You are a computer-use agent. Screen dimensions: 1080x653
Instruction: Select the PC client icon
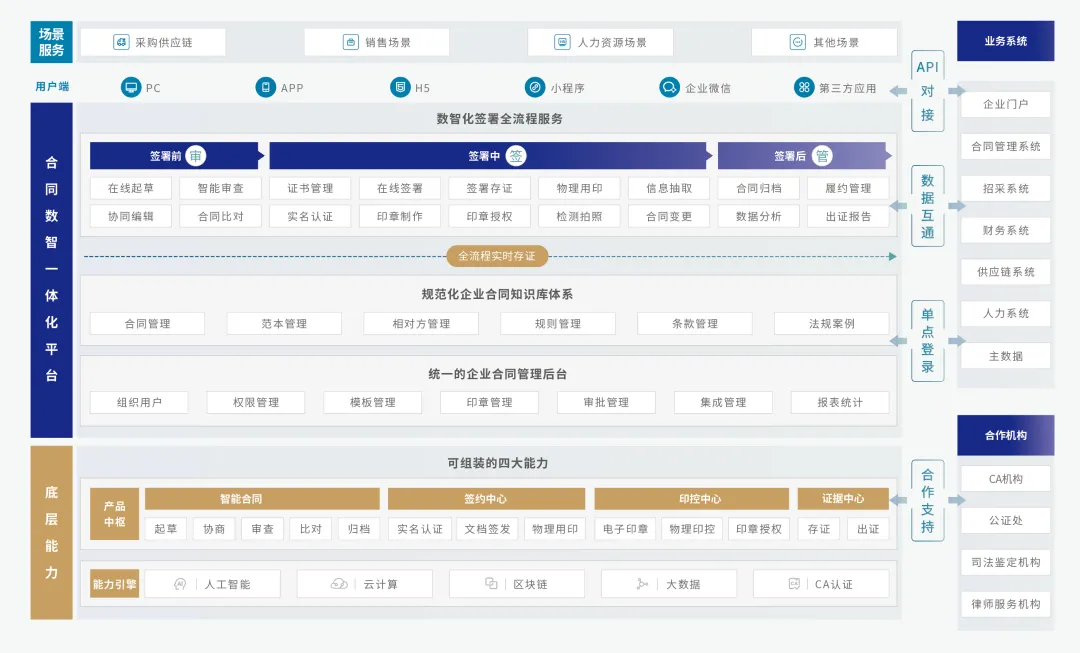click(130, 87)
